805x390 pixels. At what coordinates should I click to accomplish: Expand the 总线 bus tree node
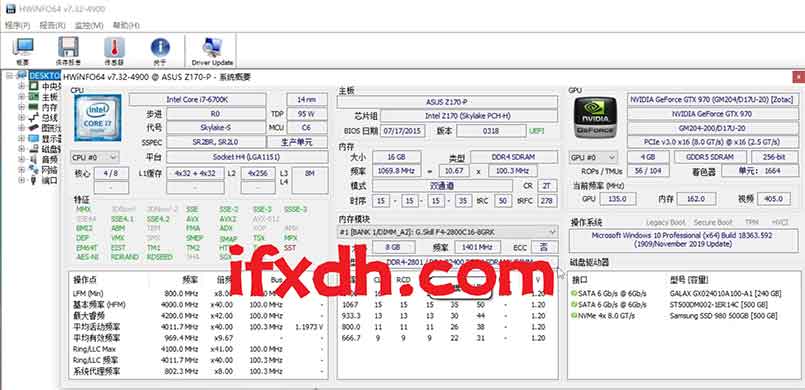pyautogui.click(x=22, y=118)
